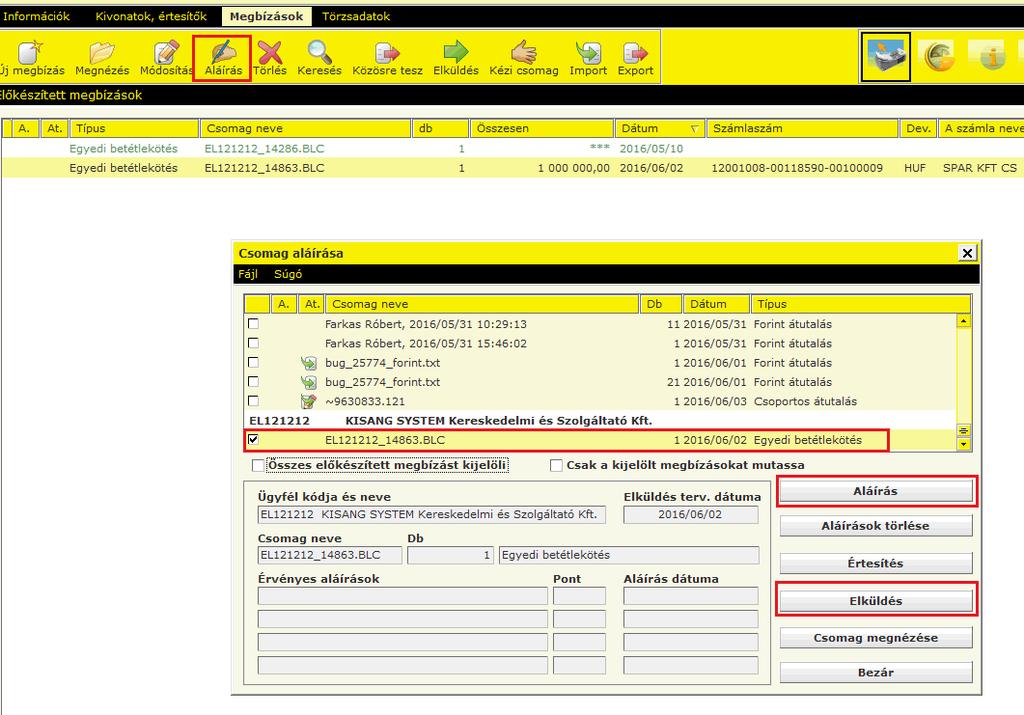The width and height of the screenshot is (1024, 715).
Task: Sort main table by Számlaszám column header
Action: (803, 129)
